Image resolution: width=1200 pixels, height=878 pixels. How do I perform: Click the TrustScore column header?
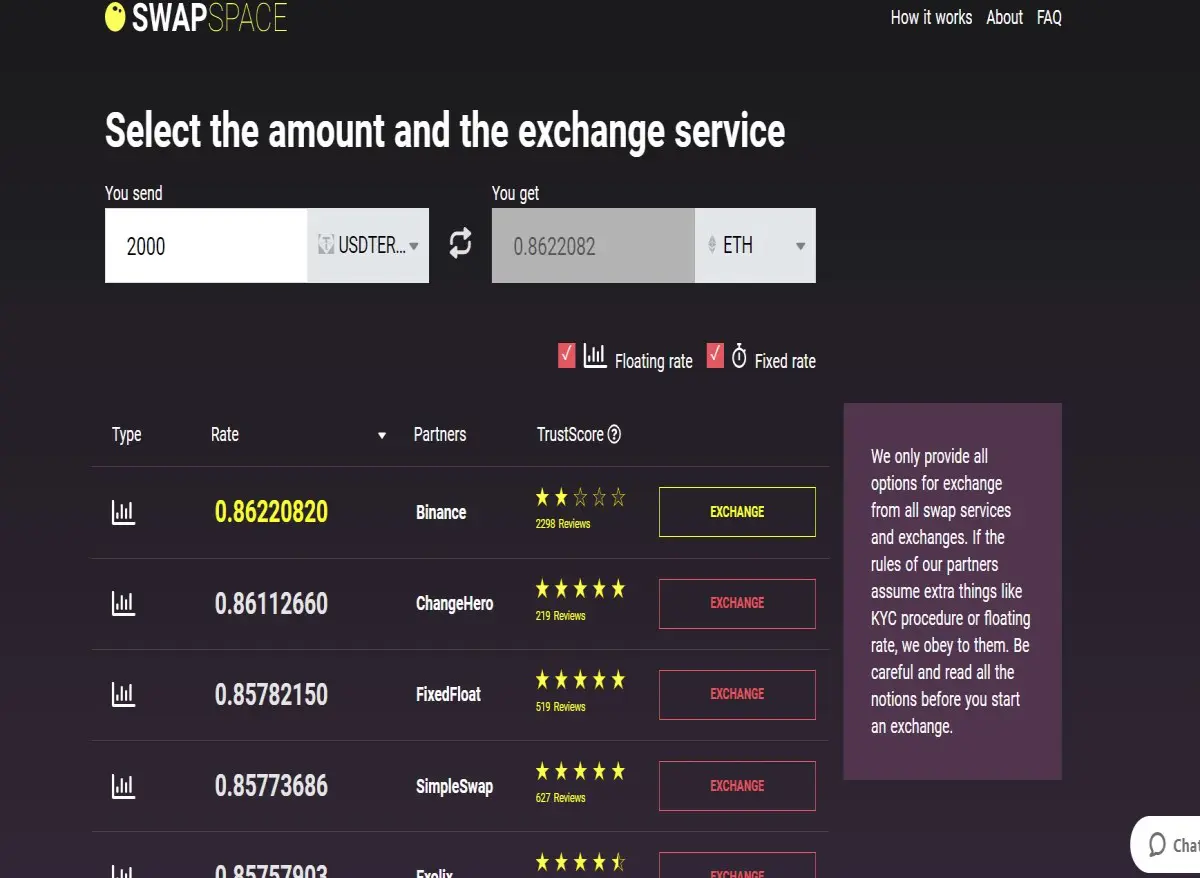(570, 434)
